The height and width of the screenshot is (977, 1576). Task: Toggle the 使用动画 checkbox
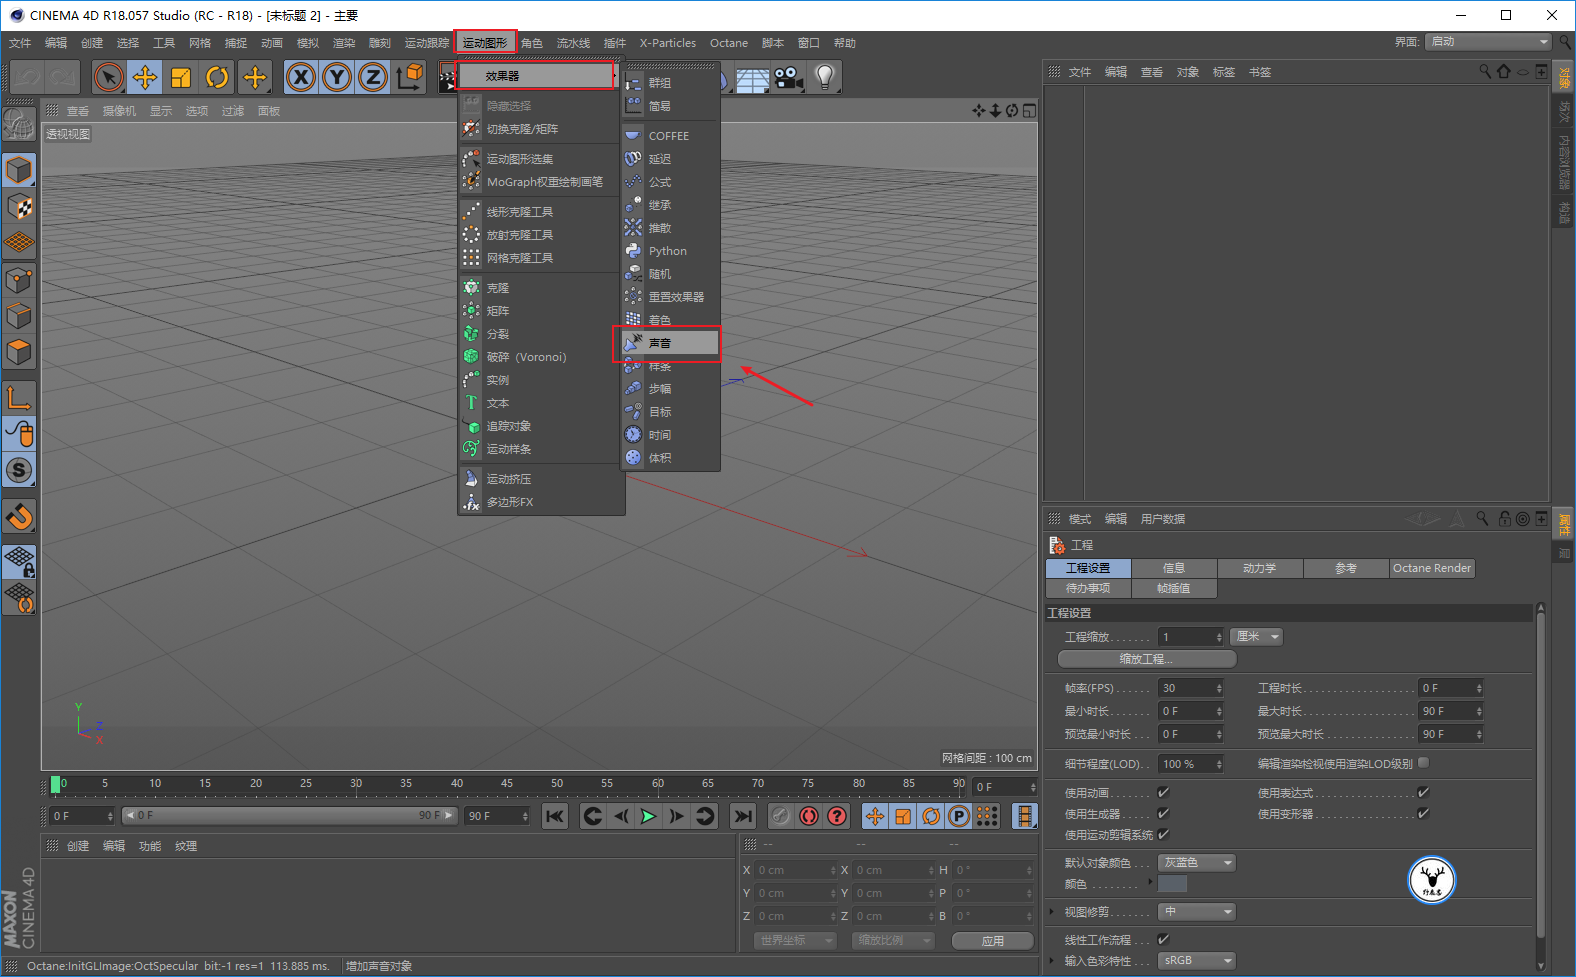(1163, 792)
